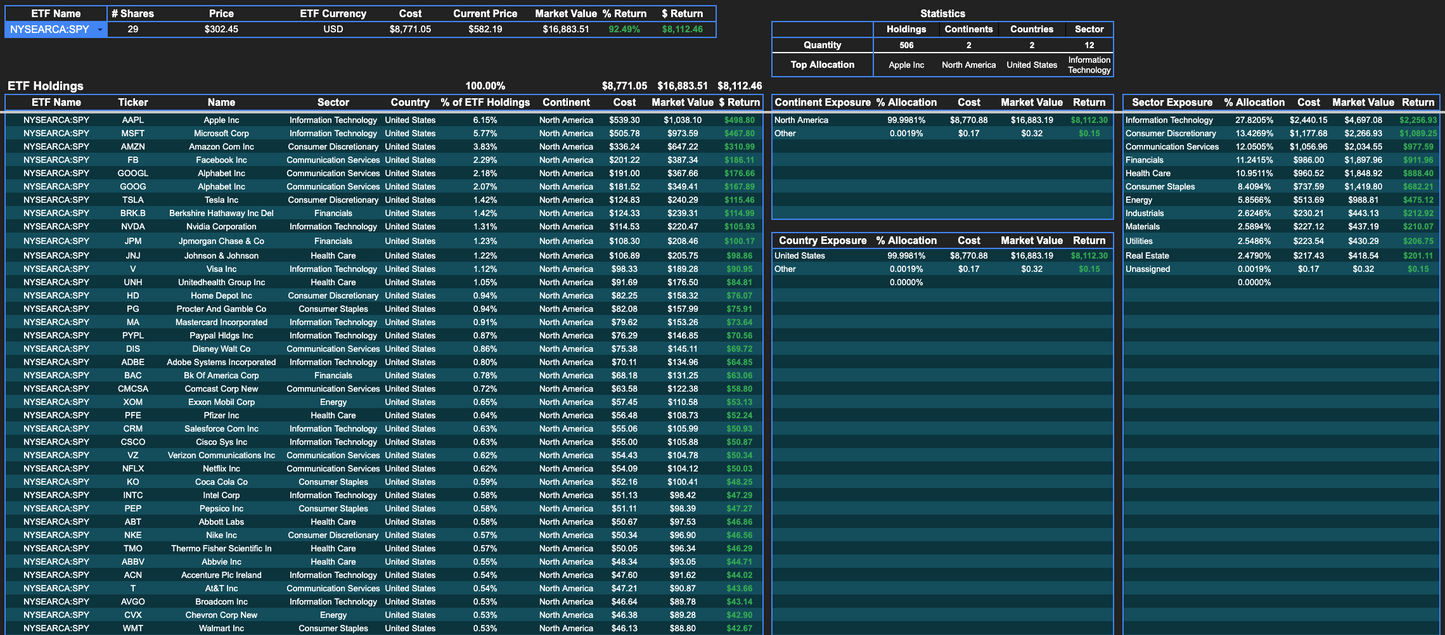The height and width of the screenshot is (635, 1445).
Task: Select the GOOGL ticker cell
Action: tap(133, 173)
